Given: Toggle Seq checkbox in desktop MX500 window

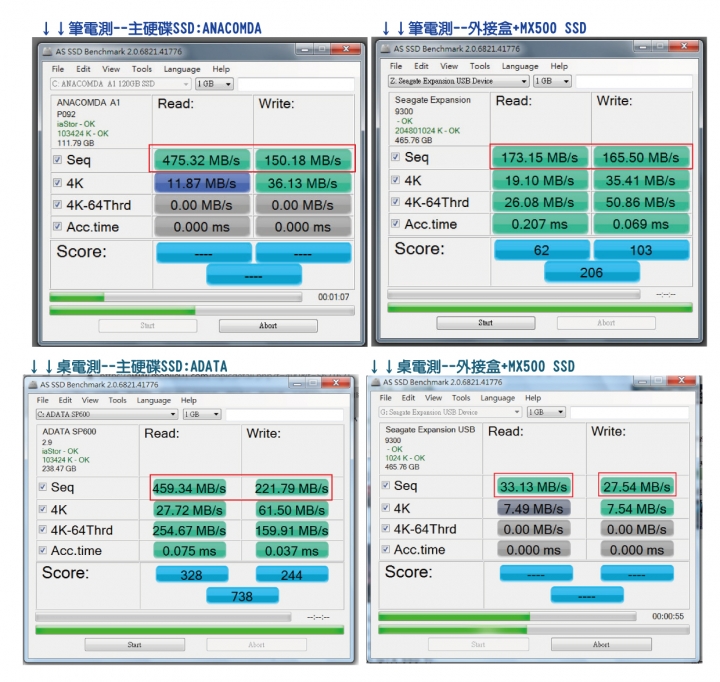Looking at the screenshot, I should click(386, 485).
